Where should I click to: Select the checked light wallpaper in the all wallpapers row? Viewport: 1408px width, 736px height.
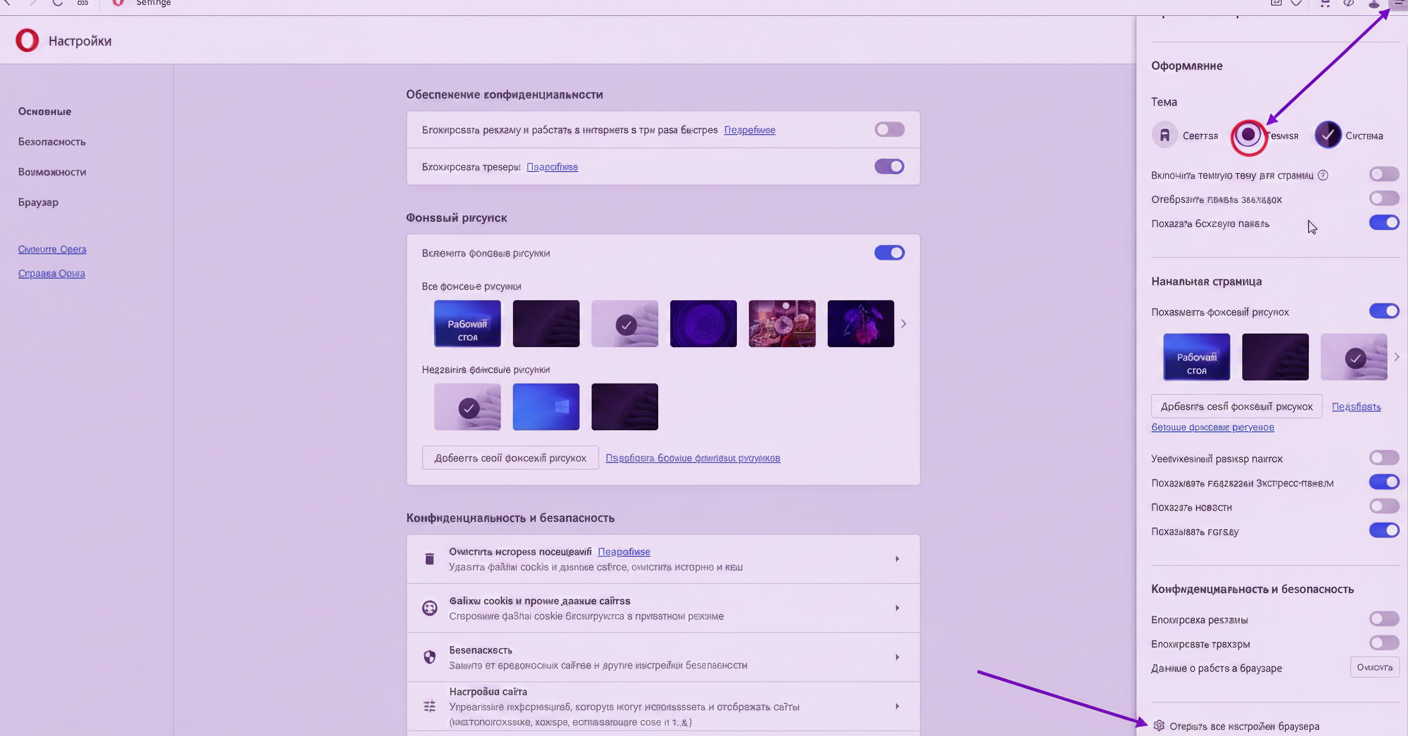click(625, 323)
